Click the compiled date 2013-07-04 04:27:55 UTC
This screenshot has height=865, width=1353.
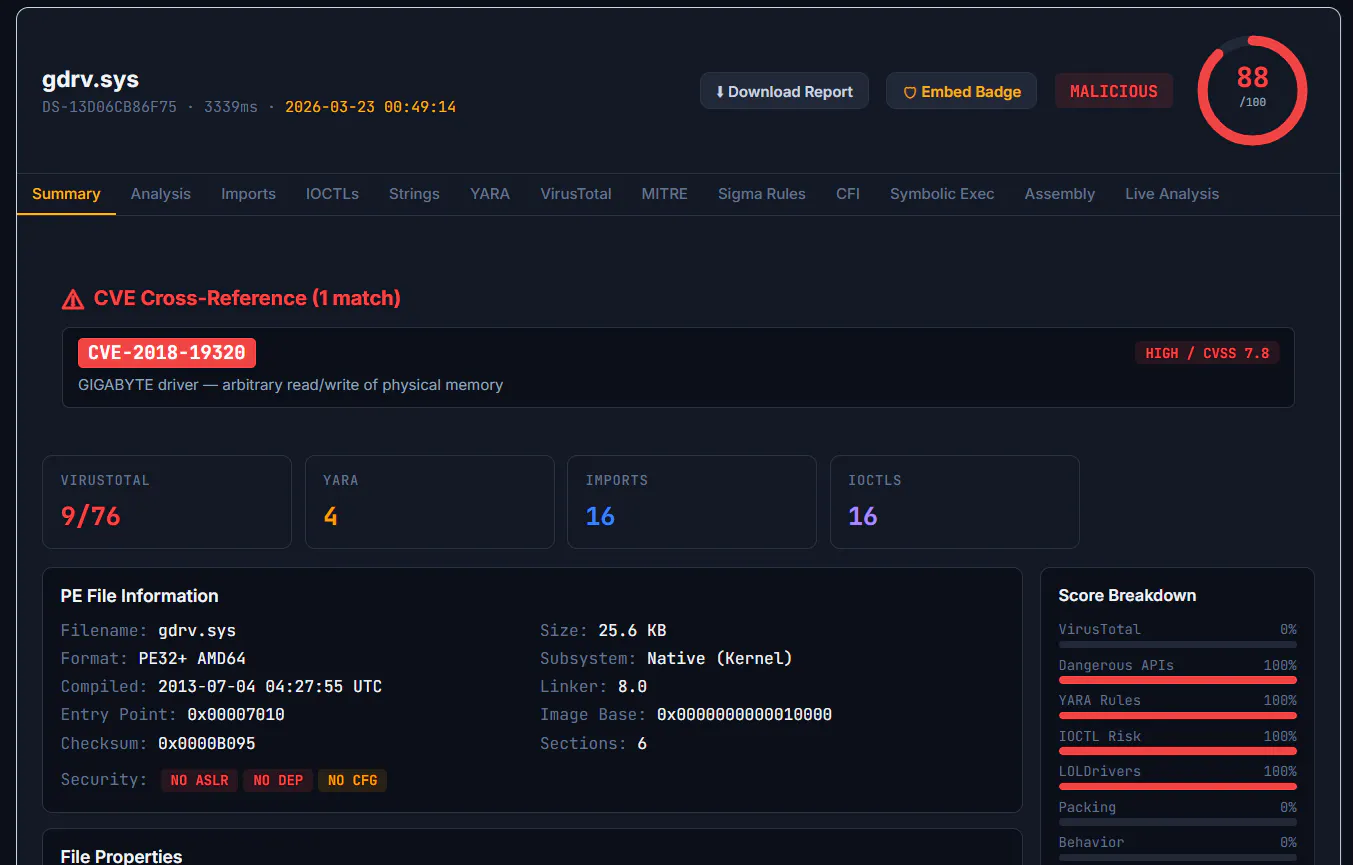pos(270,687)
